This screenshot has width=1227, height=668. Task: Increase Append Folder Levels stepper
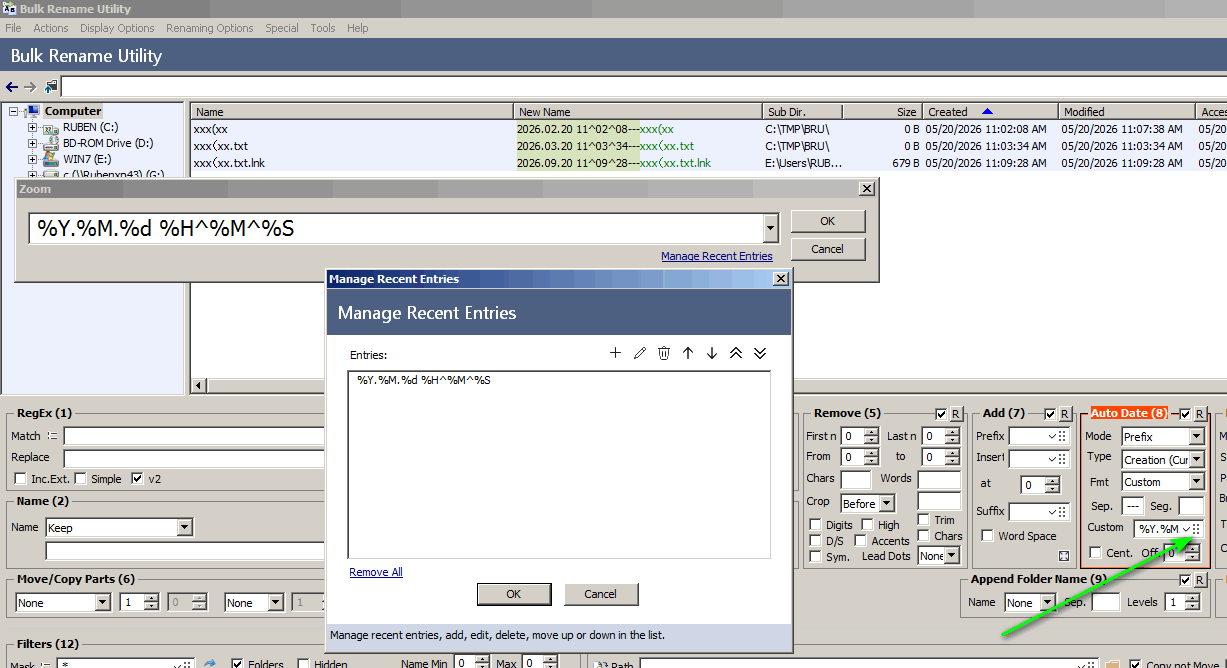1191,598
